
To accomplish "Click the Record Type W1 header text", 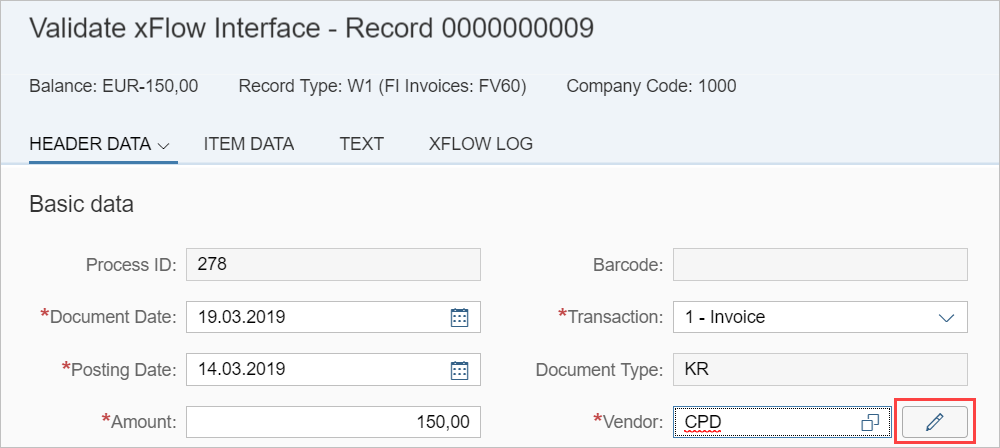I will pyautogui.click(x=382, y=86).
